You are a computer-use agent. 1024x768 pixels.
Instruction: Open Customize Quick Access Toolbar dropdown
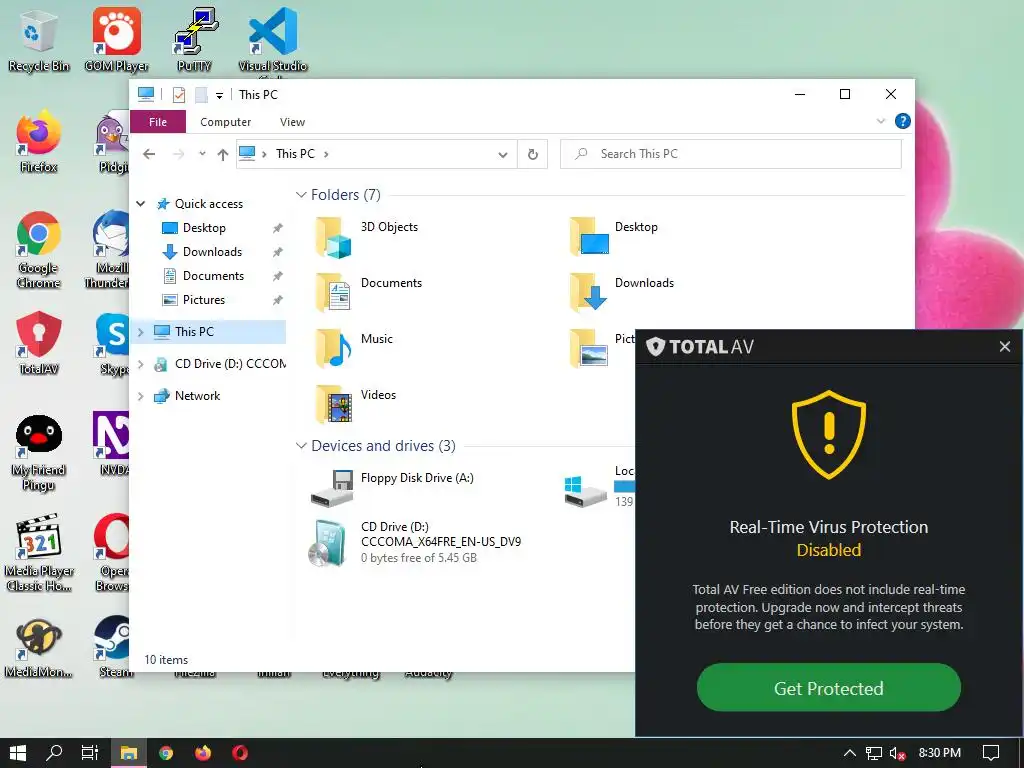(219, 95)
